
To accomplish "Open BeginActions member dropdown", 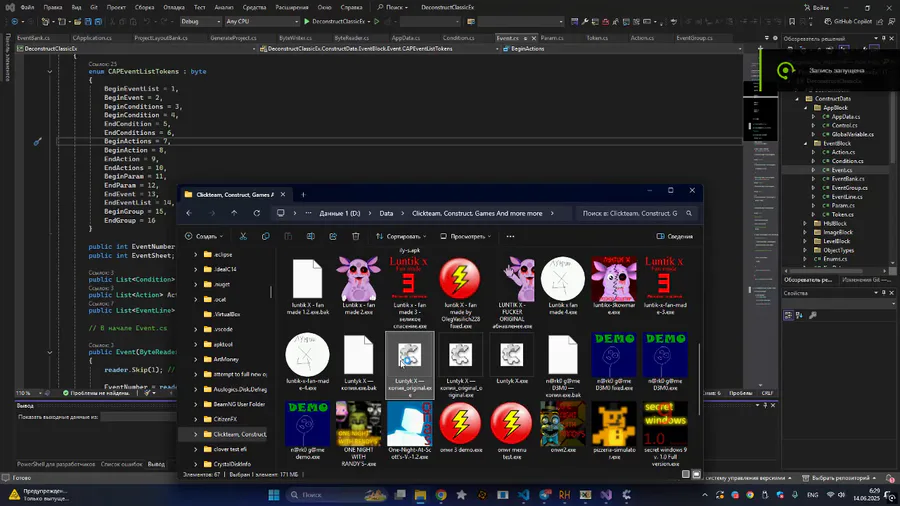I will pos(622,49).
